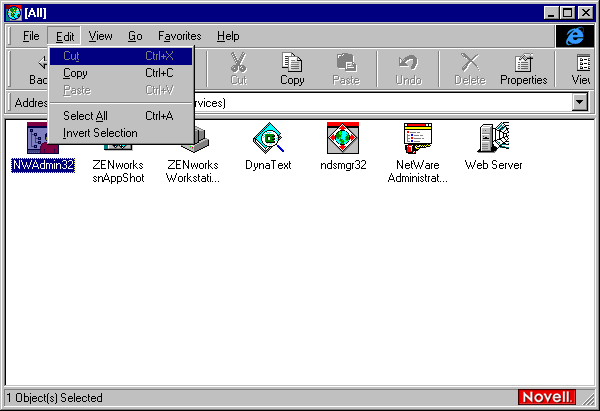Open the Favorites menu

tap(179, 36)
